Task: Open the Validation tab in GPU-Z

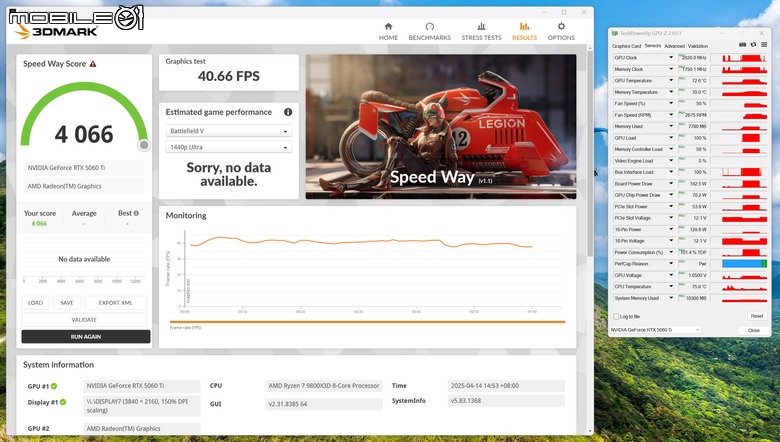Action: 698,46
